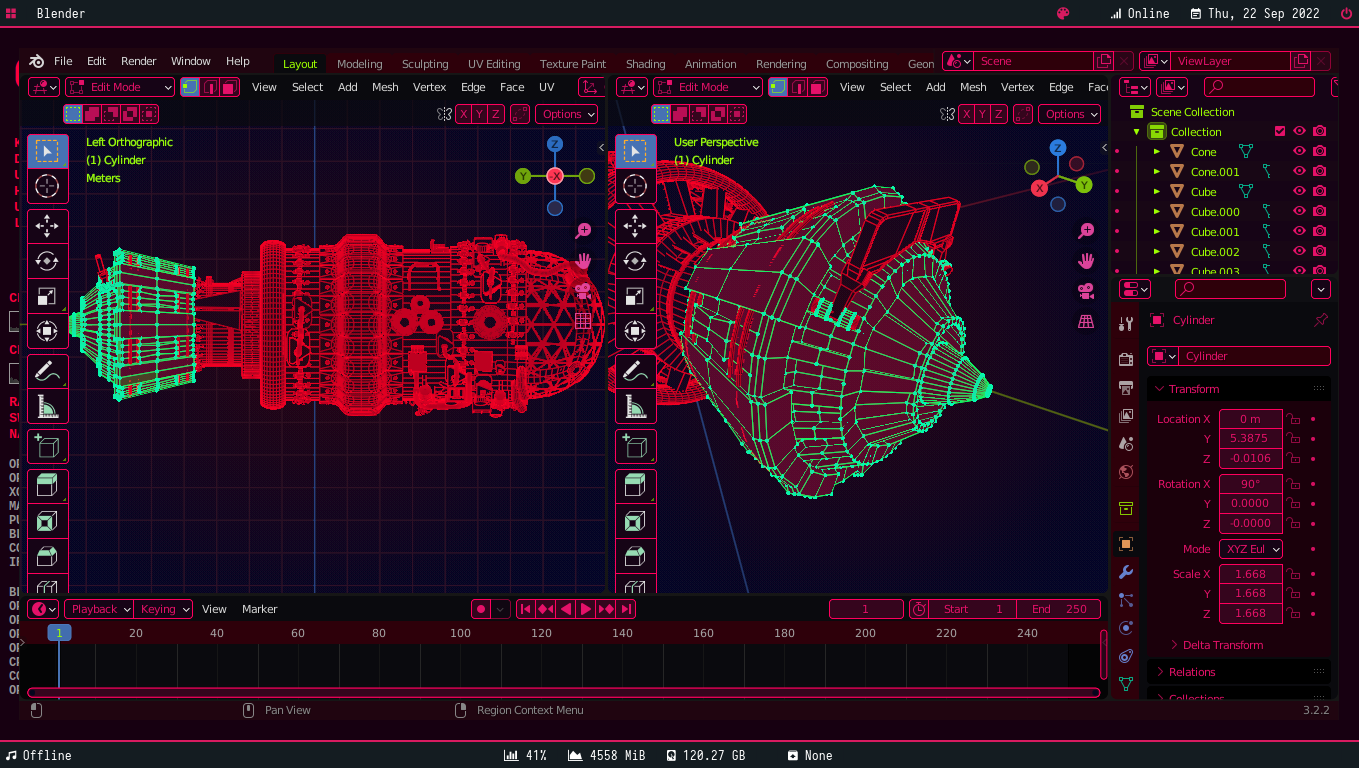
Task: Select the Scale tool in left viewport
Action: tap(47, 296)
